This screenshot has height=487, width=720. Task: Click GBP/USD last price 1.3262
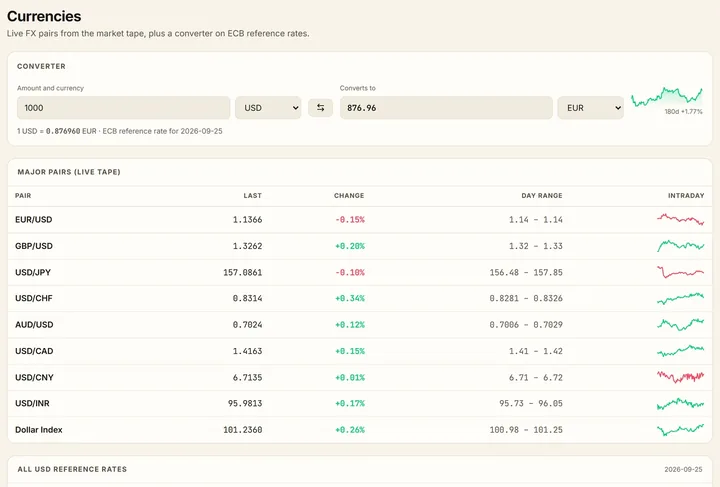(248, 246)
